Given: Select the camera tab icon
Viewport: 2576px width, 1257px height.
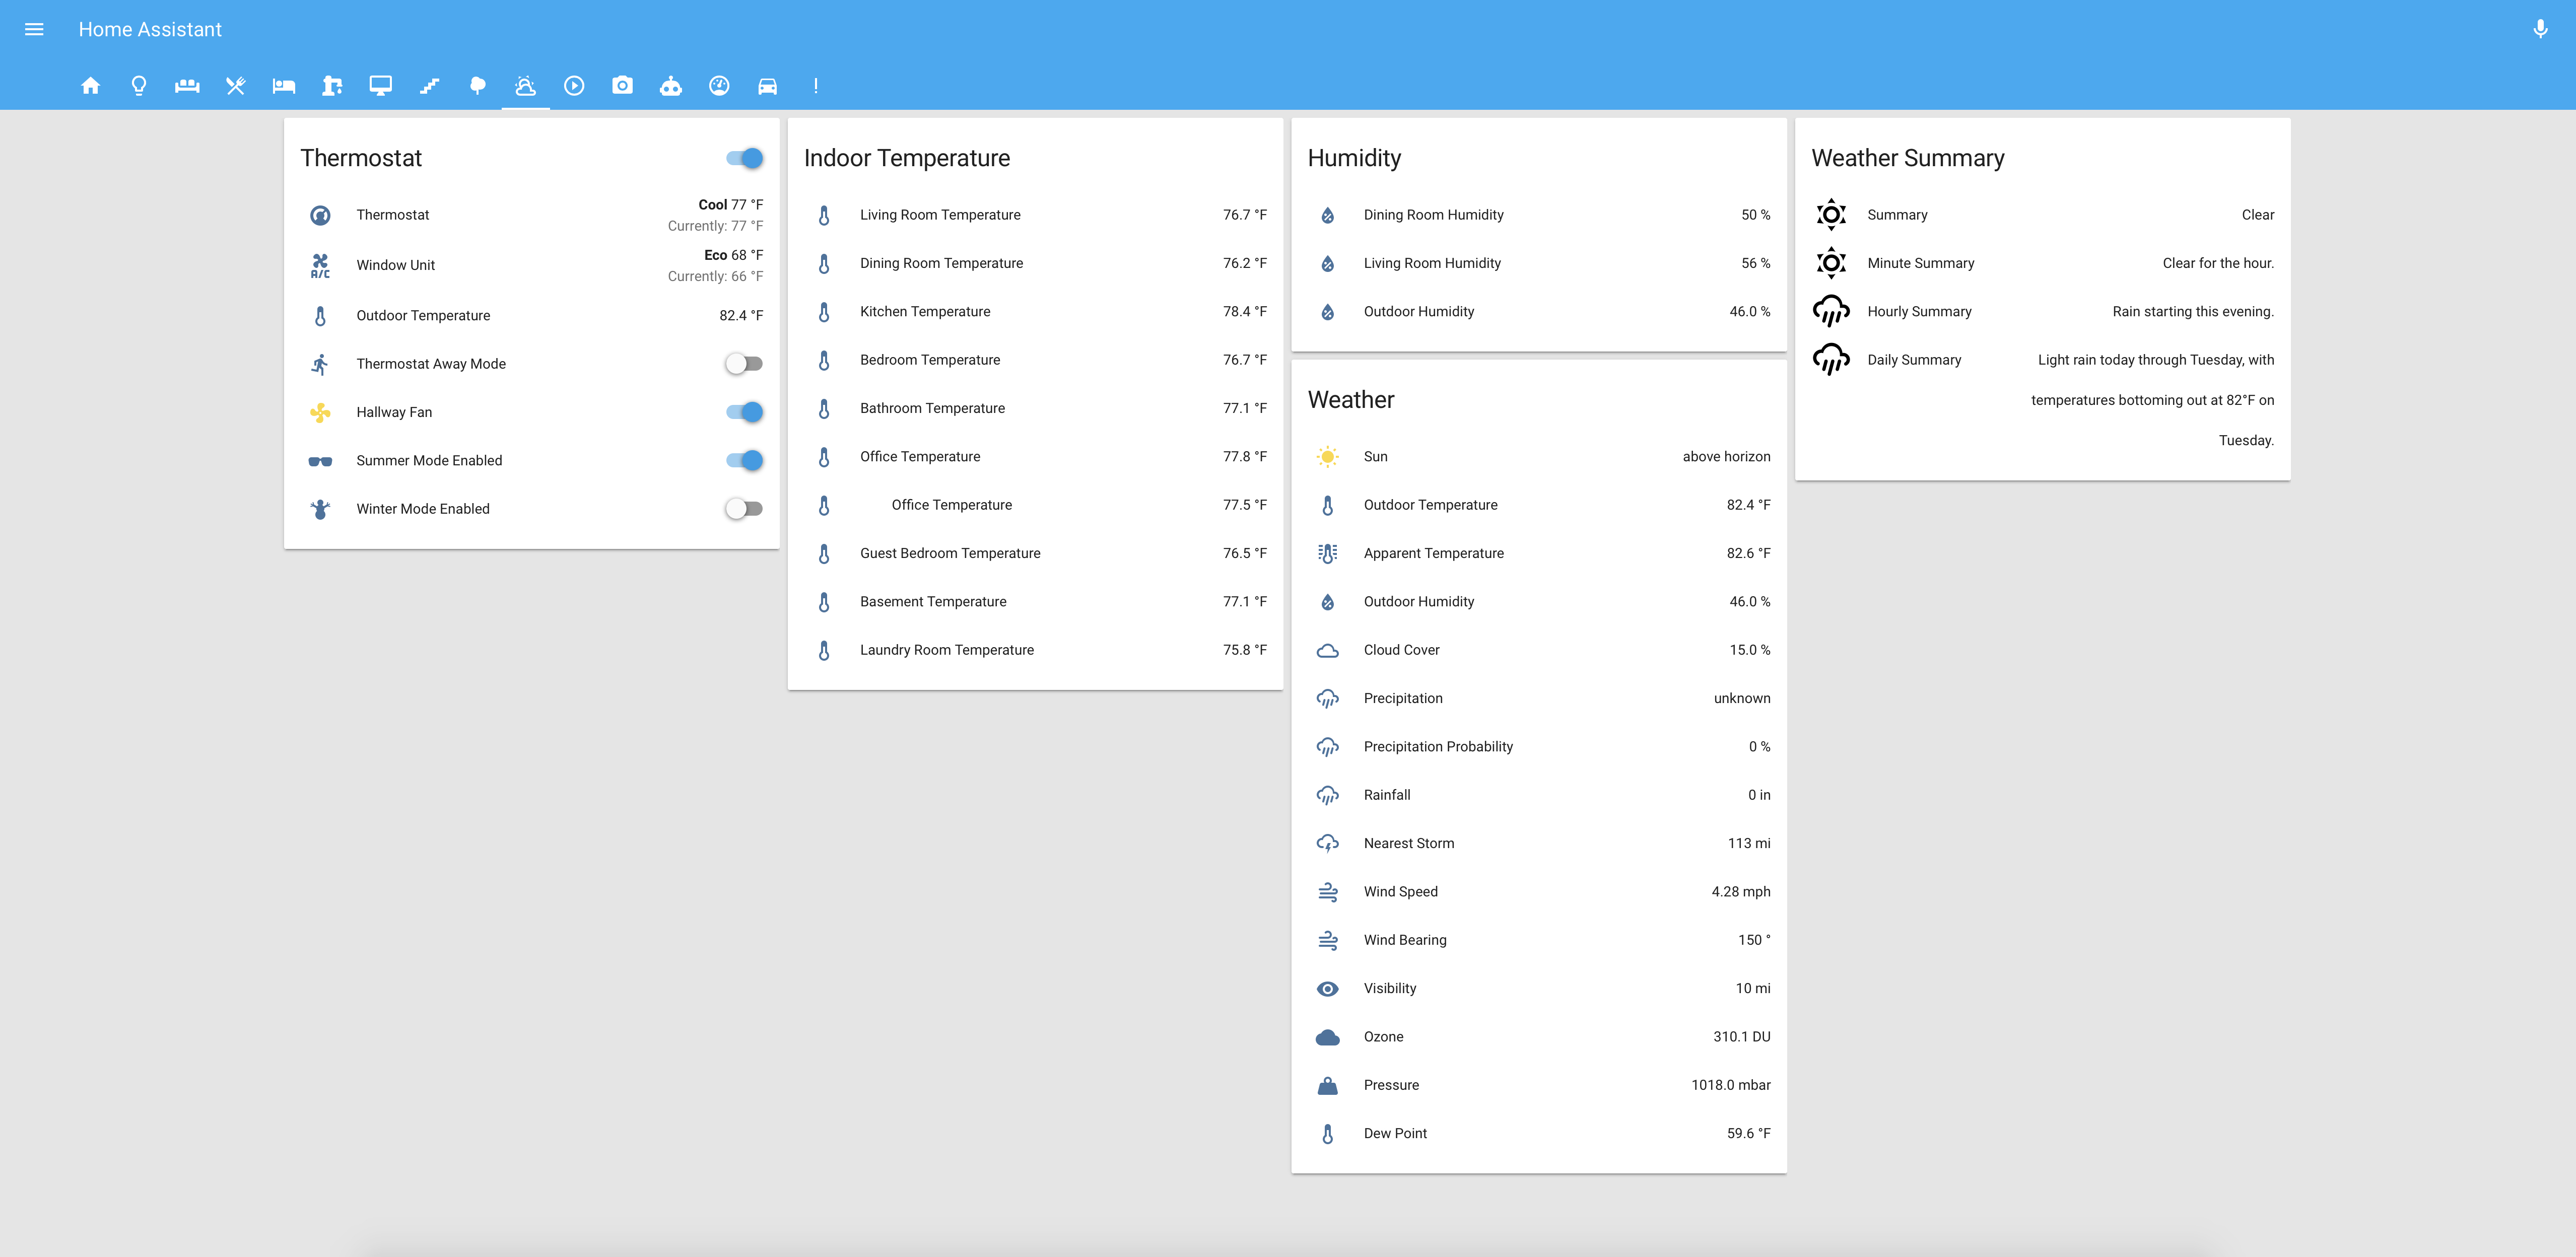Looking at the screenshot, I should coord(622,86).
